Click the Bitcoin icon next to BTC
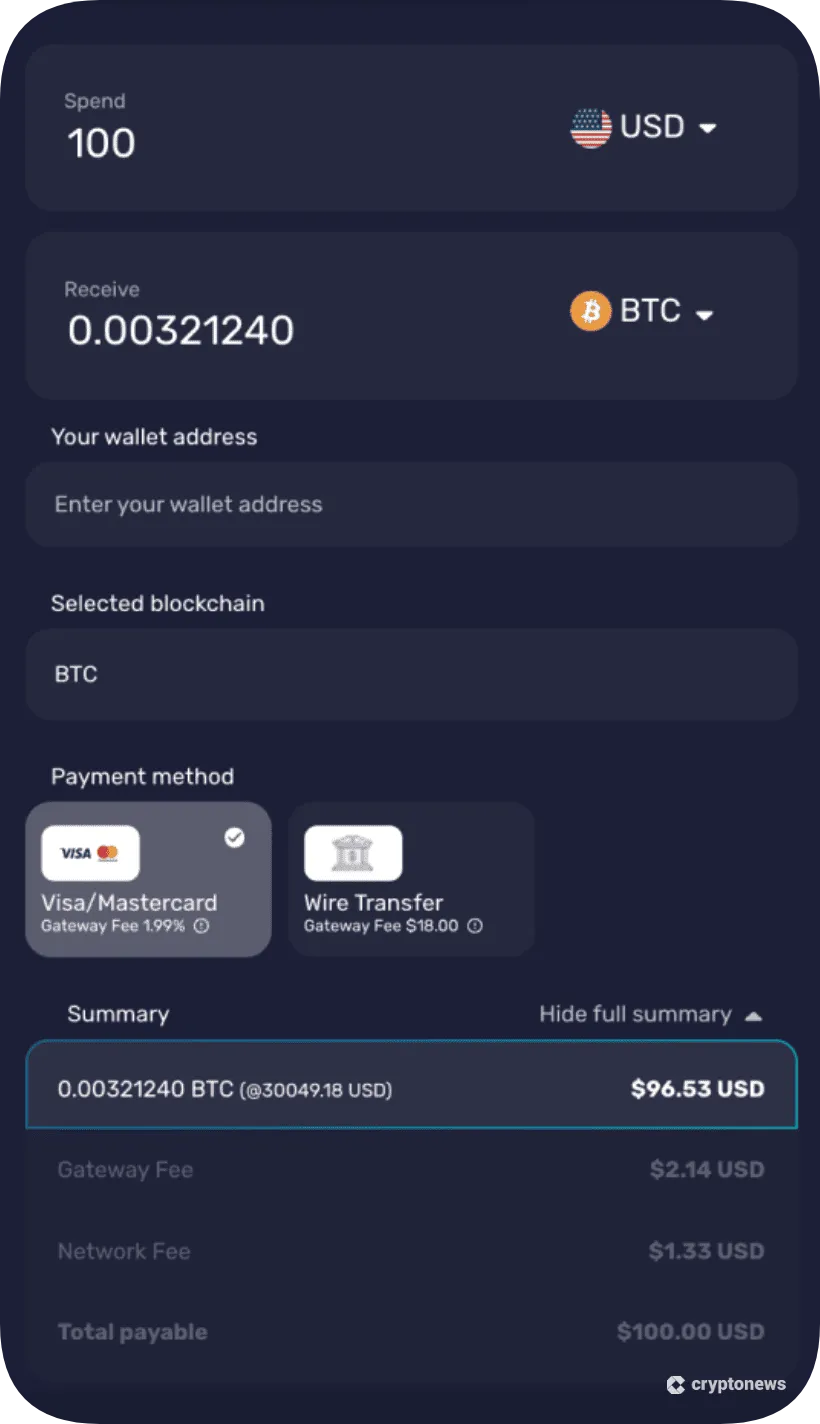This screenshot has height=1424, width=820. click(x=589, y=311)
